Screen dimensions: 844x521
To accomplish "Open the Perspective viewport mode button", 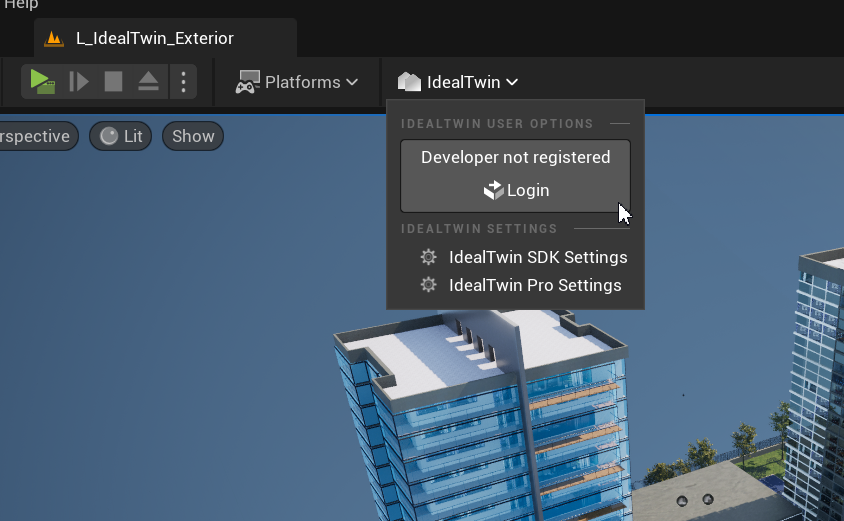I will 35,136.
